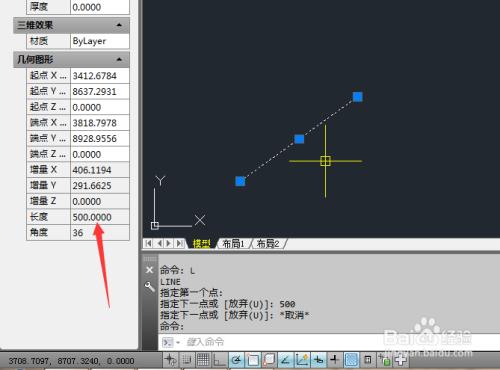Toggle 3D Object Snap in status bar
500x370 pixels.
[x=269, y=360]
